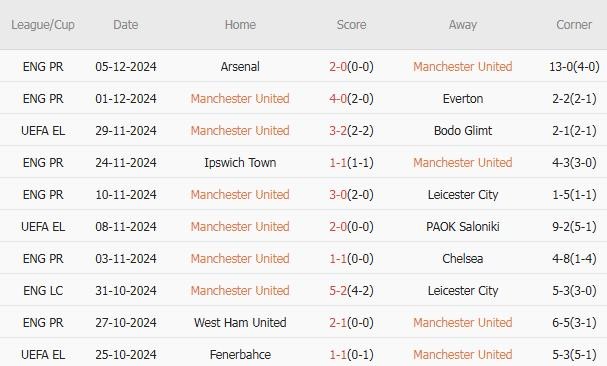Click West Ham United team name
607x366 pixels.
click(x=240, y=323)
